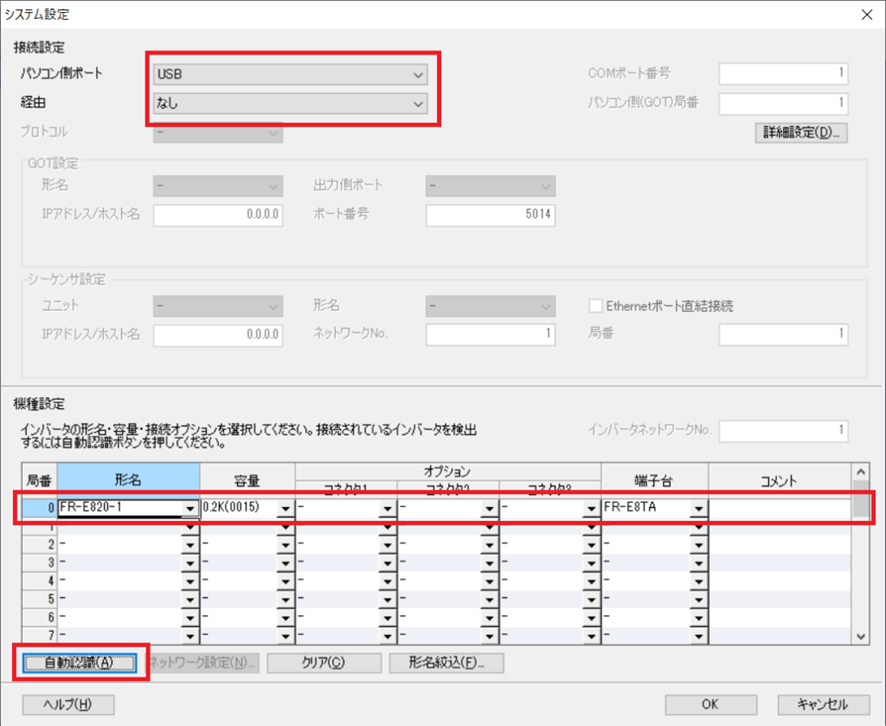The image size is (886, 726).
Task: Click the 形名絞込(F) button
Action: pyautogui.click(x=446, y=663)
